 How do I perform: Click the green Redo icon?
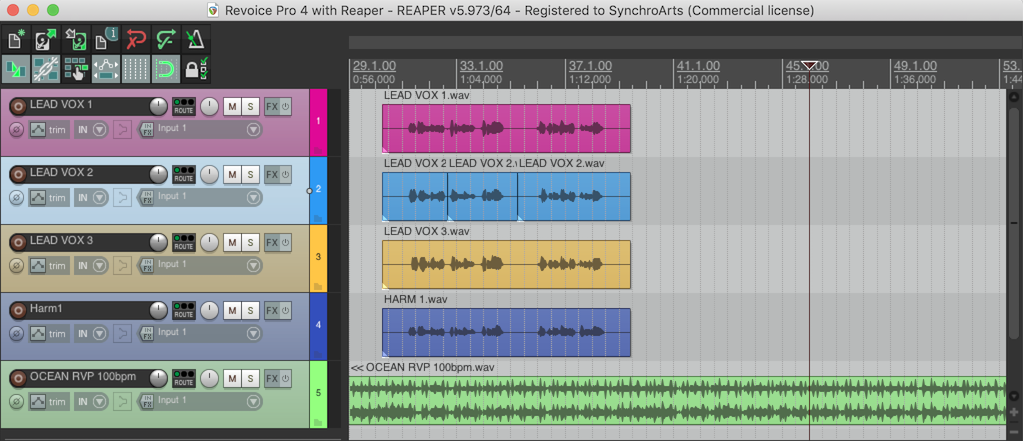(165, 41)
